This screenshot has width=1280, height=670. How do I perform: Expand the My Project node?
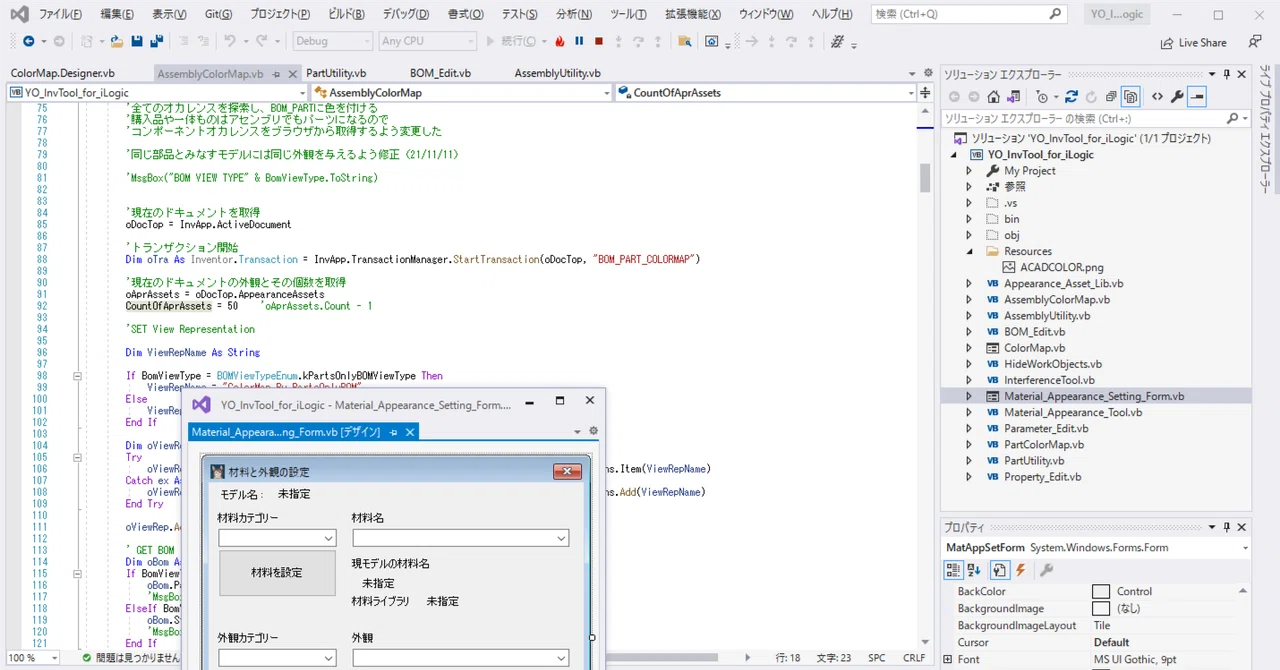pyautogui.click(x=968, y=171)
